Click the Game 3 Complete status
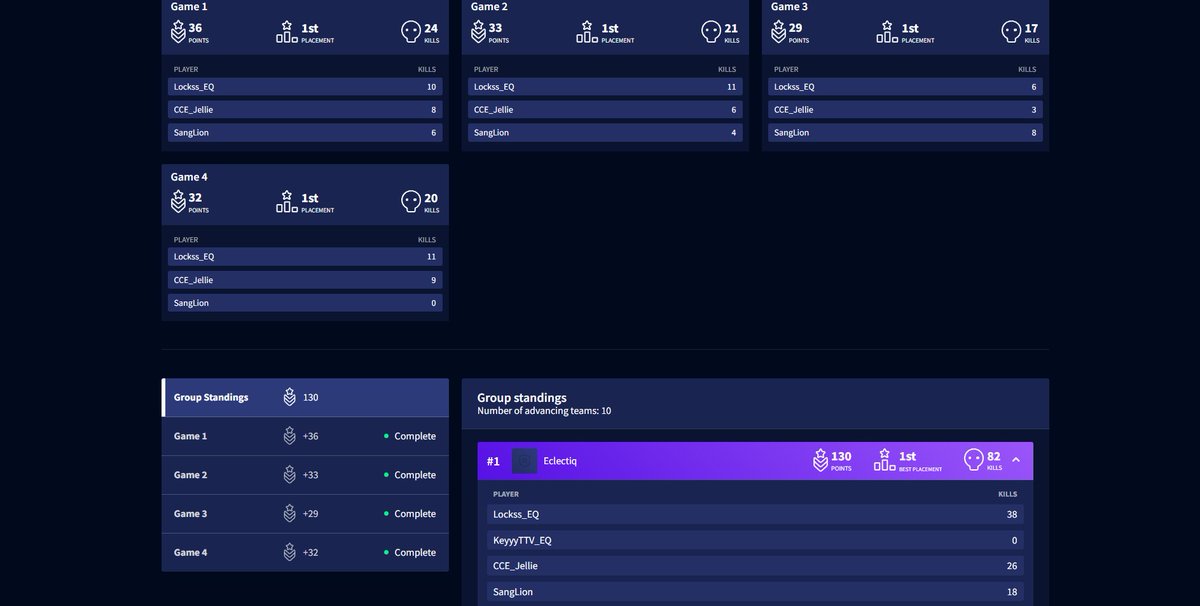The width and height of the screenshot is (1200, 606). 410,514
